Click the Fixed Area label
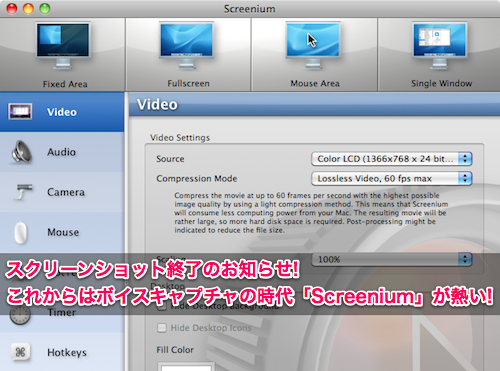Viewport: 500px width, 371px height. pos(65,84)
